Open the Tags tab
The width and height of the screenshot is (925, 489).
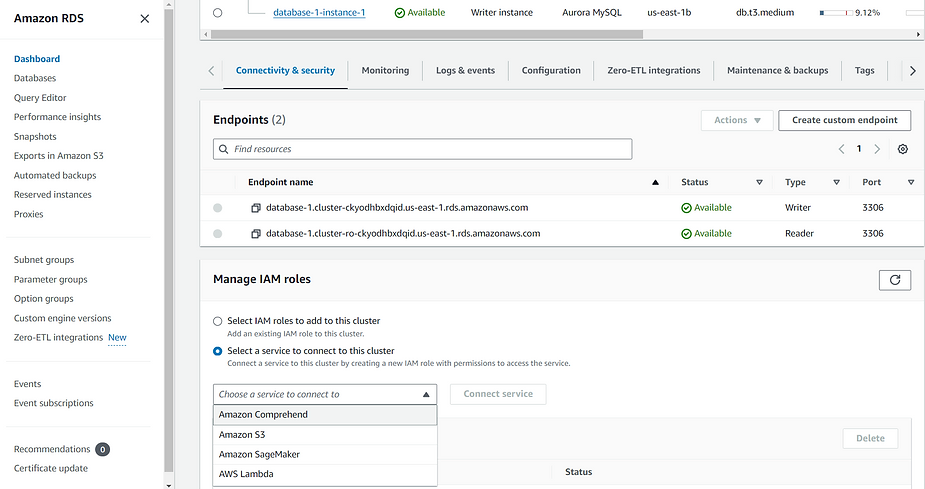point(864,70)
